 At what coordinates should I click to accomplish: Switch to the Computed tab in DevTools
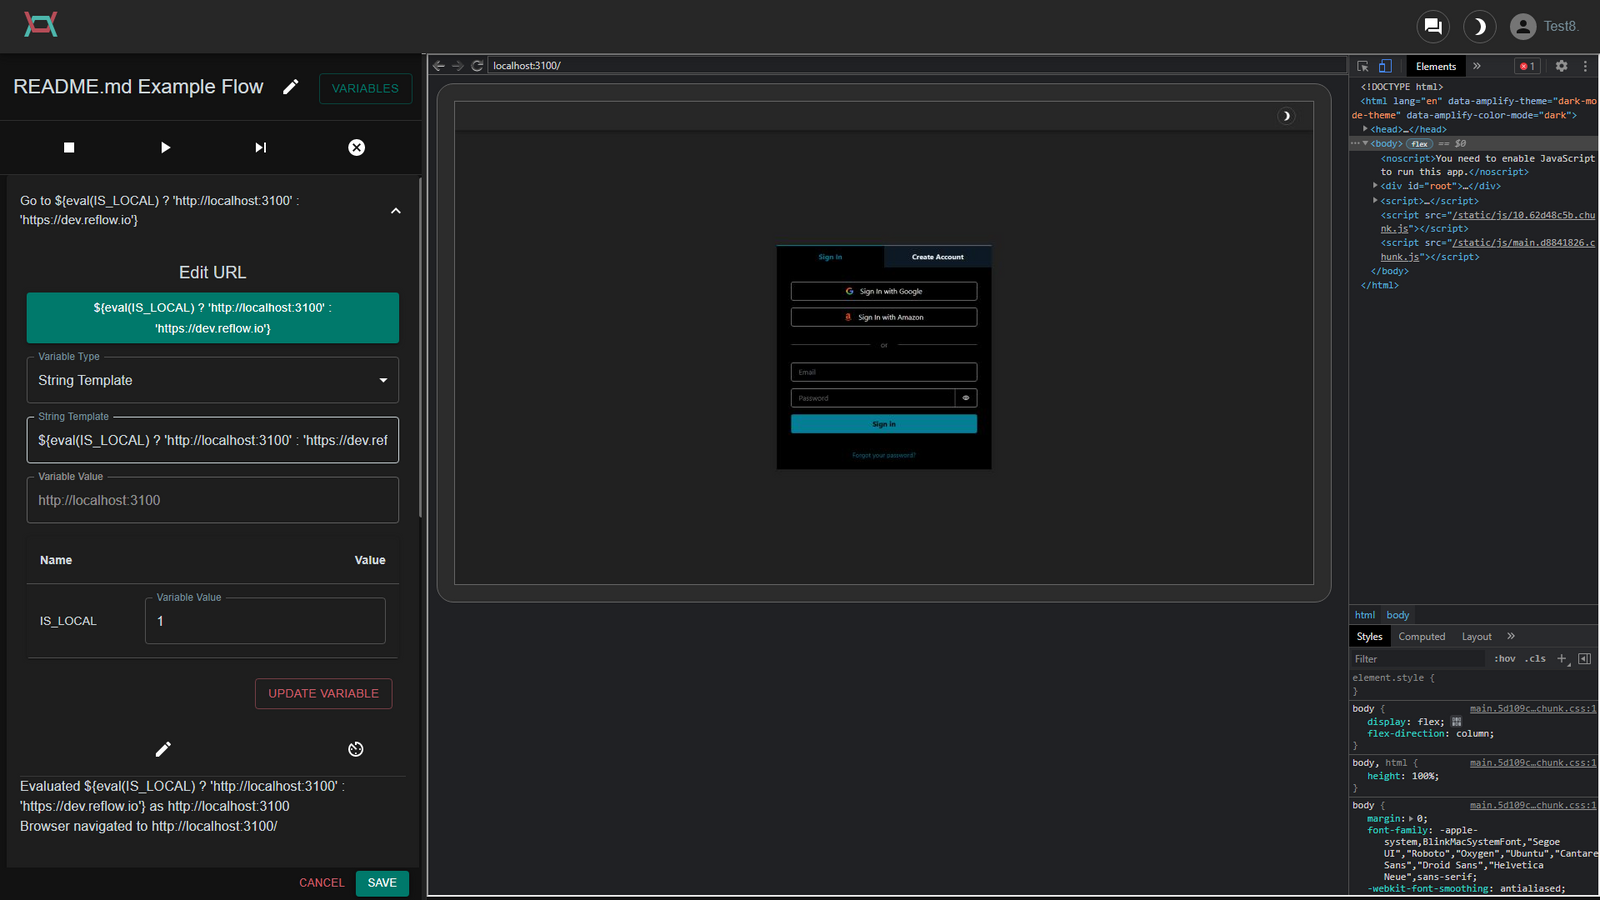[x=1422, y=636]
